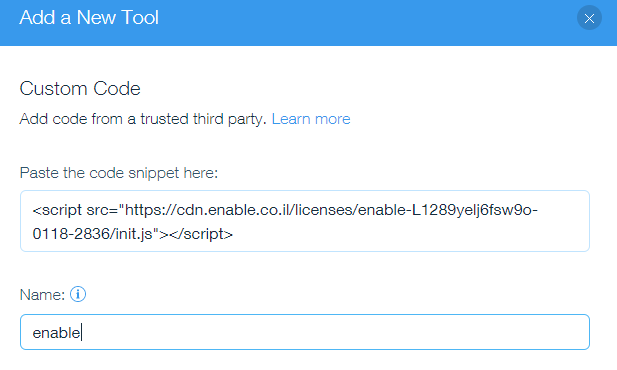Click inside the code snippet text box
The image size is (617, 370).
[305, 221]
